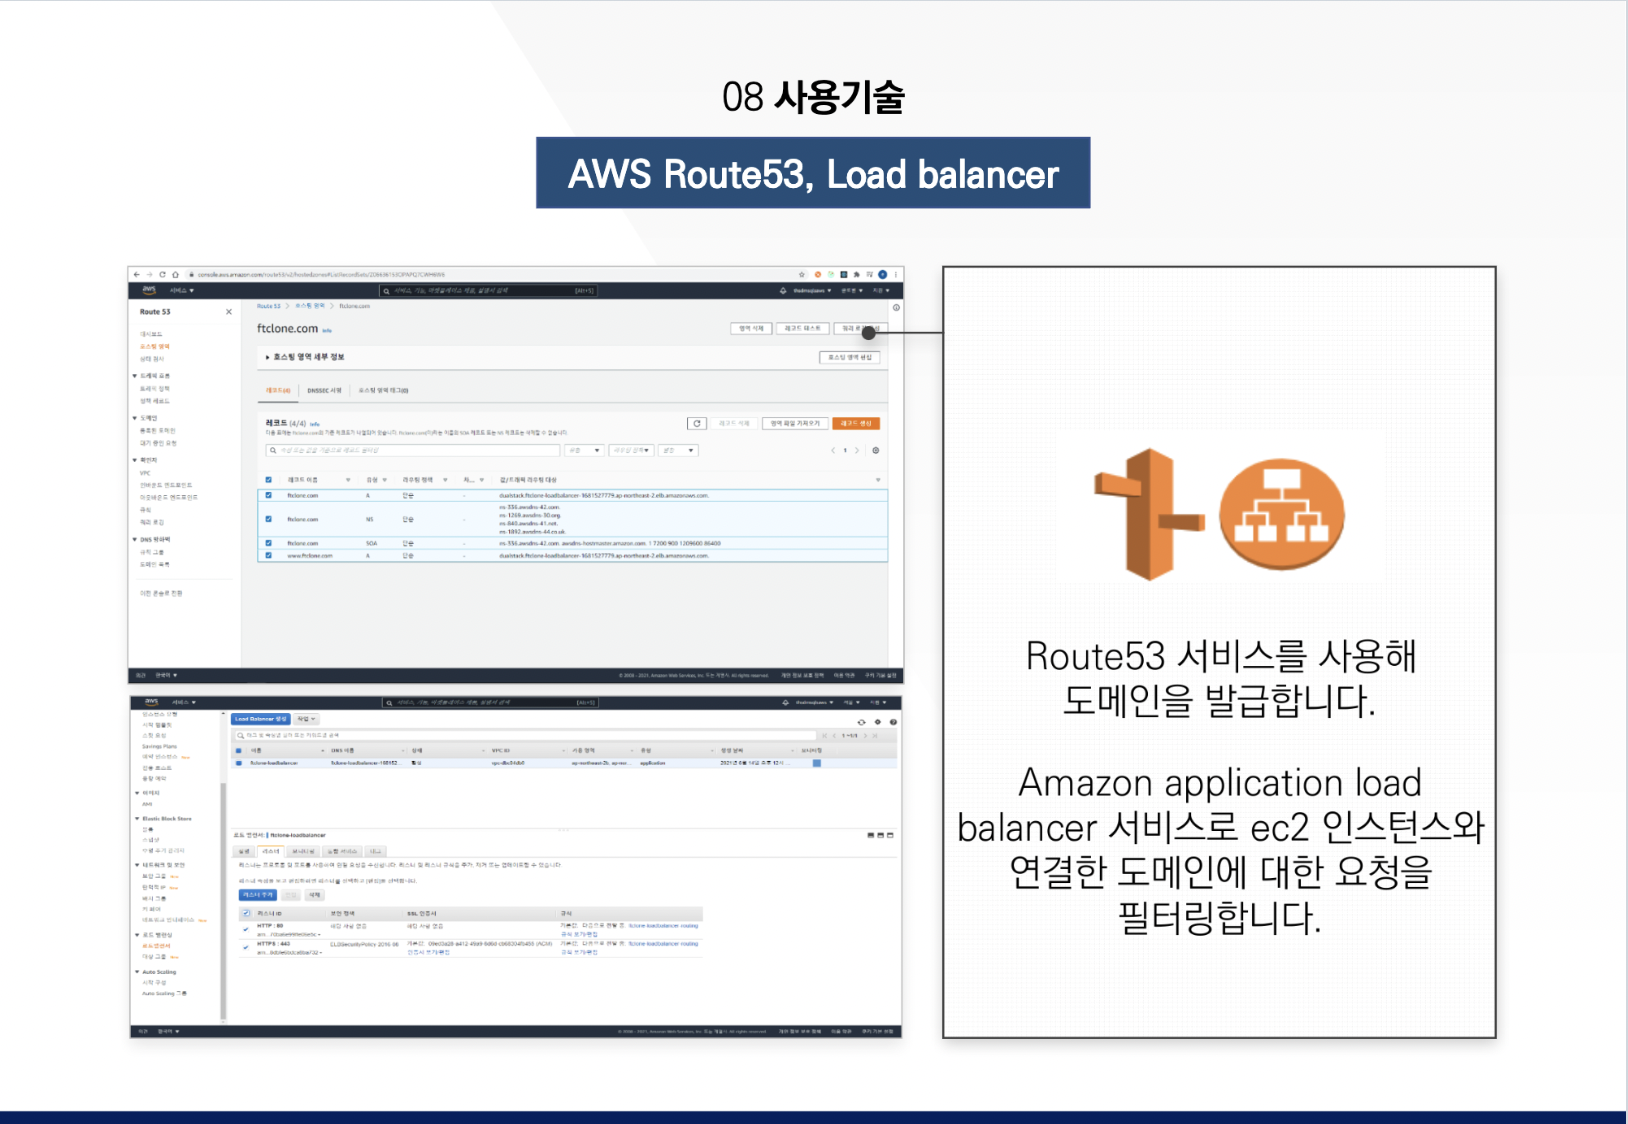Click the AWS logo in the top navigation
This screenshot has height=1124, width=1628.
(x=148, y=290)
